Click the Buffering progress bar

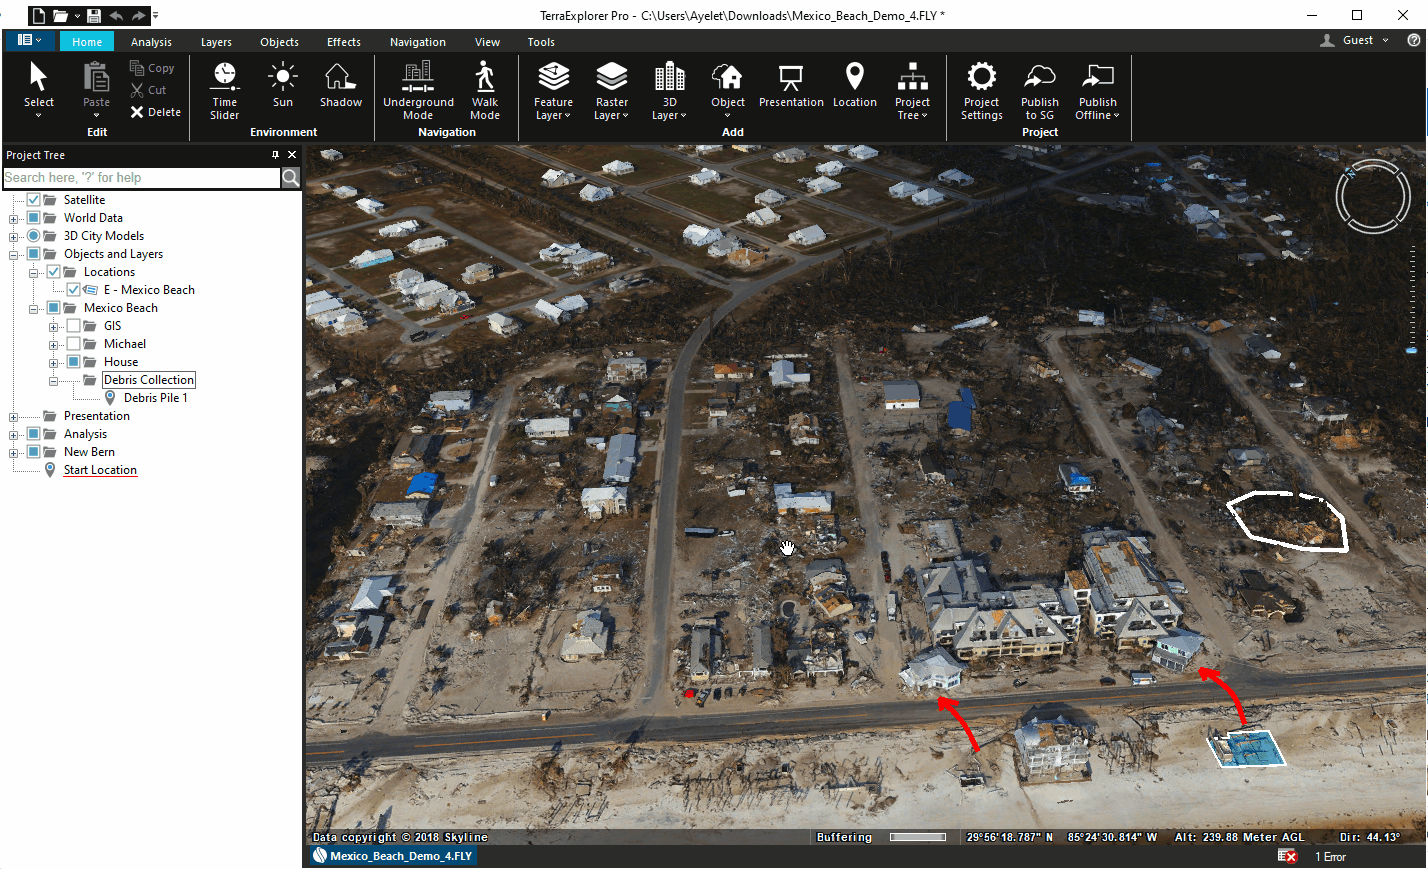click(x=917, y=837)
